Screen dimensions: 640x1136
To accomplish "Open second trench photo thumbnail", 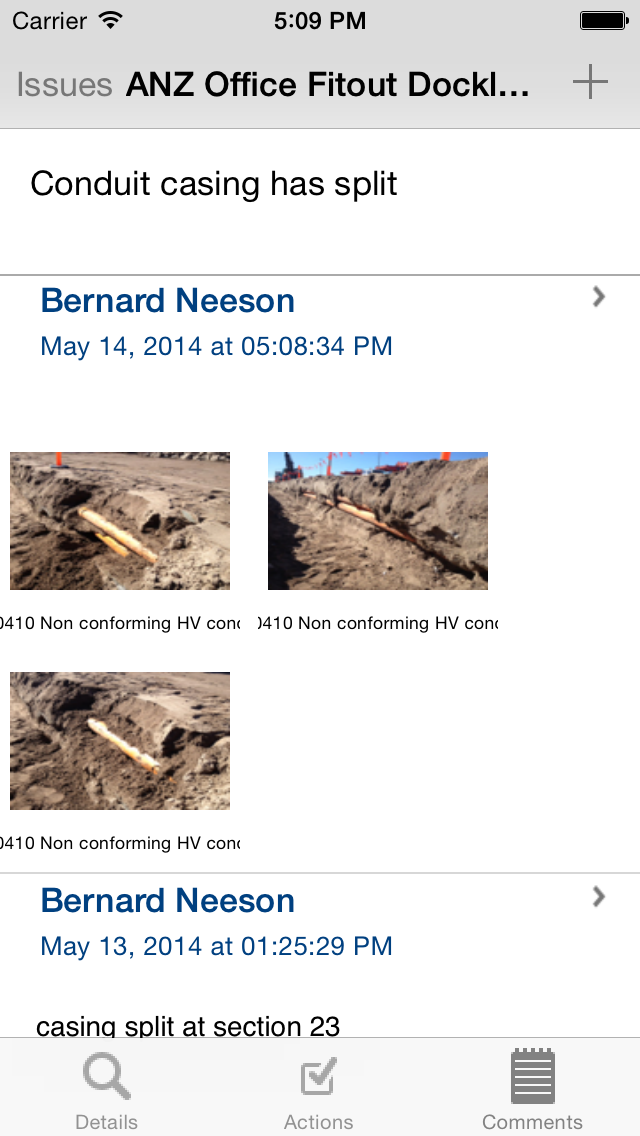I will 378,521.
